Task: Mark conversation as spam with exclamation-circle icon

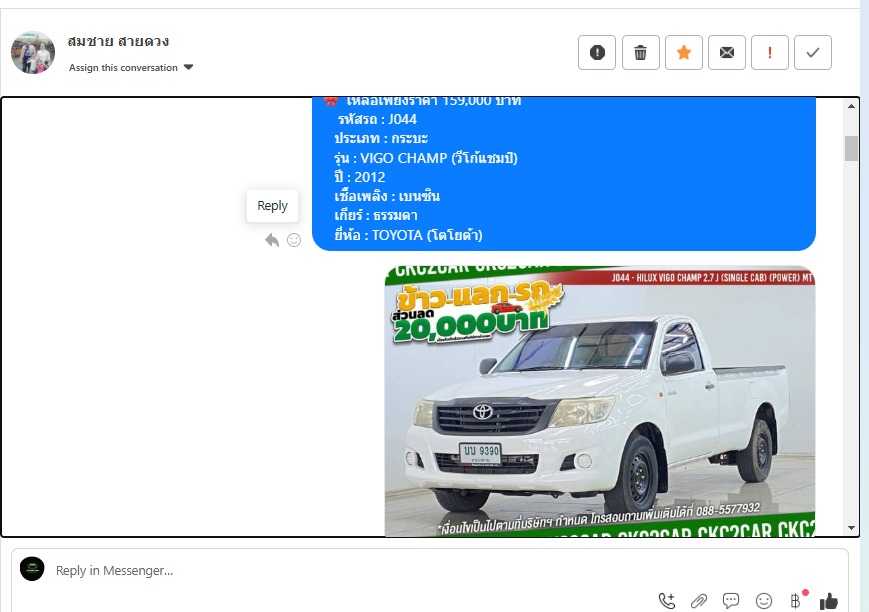Action: [x=597, y=53]
